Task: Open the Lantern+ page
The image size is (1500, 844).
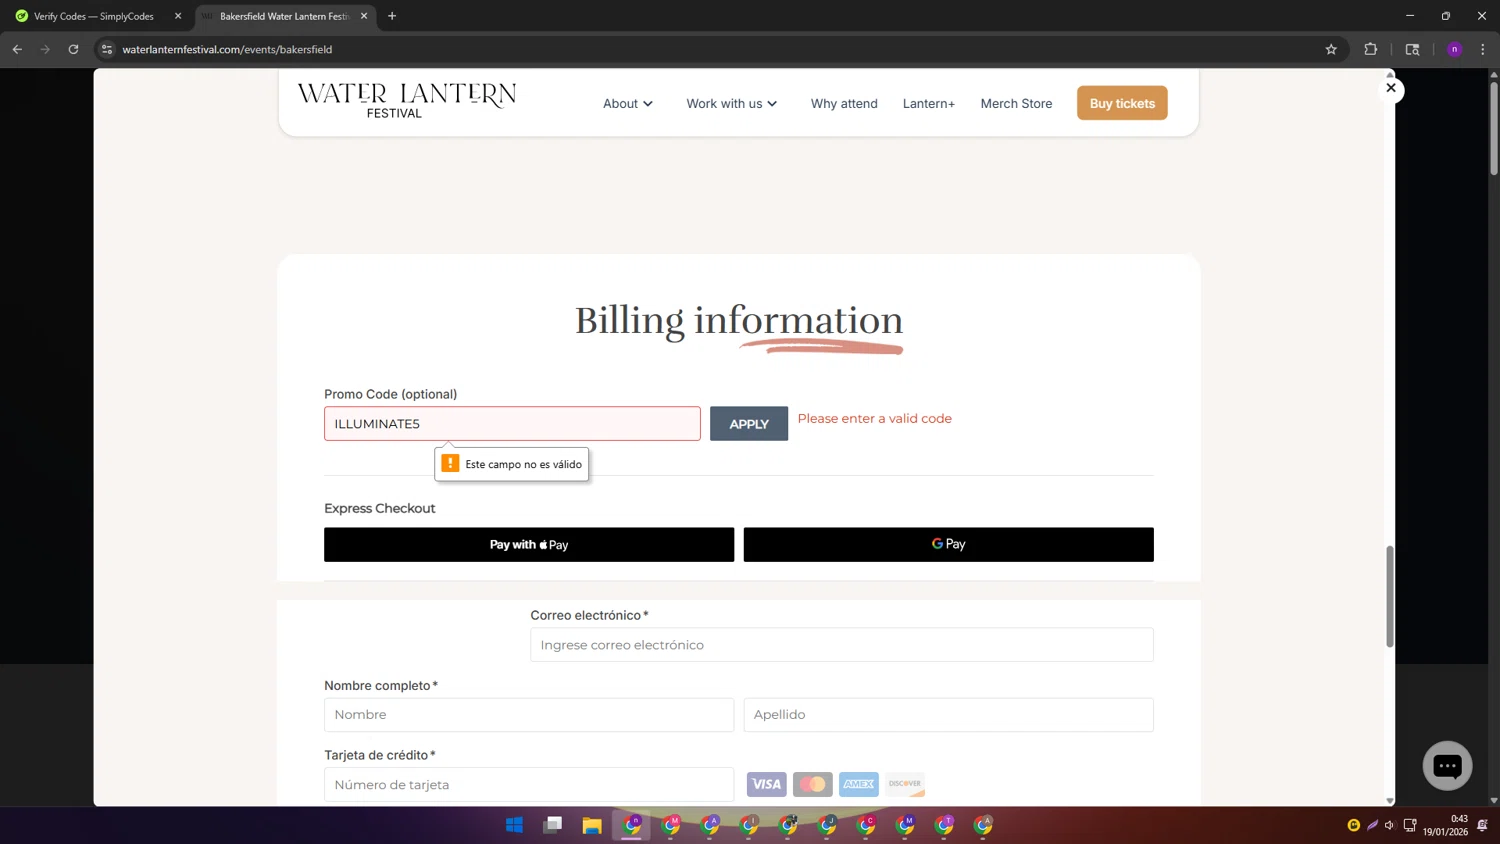Action: (x=929, y=103)
